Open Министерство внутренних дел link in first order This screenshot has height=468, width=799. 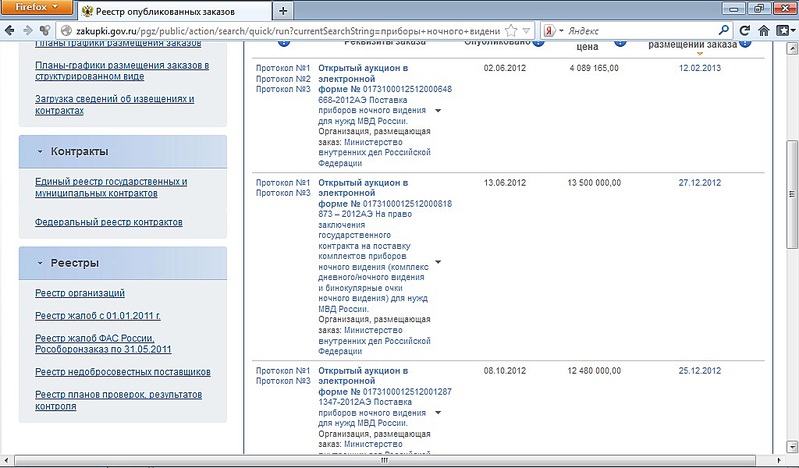tap(375, 152)
